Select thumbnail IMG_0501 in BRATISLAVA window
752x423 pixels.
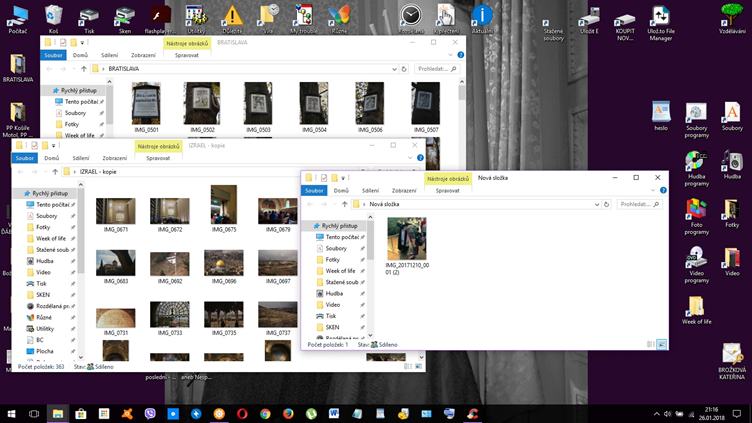(146, 107)
